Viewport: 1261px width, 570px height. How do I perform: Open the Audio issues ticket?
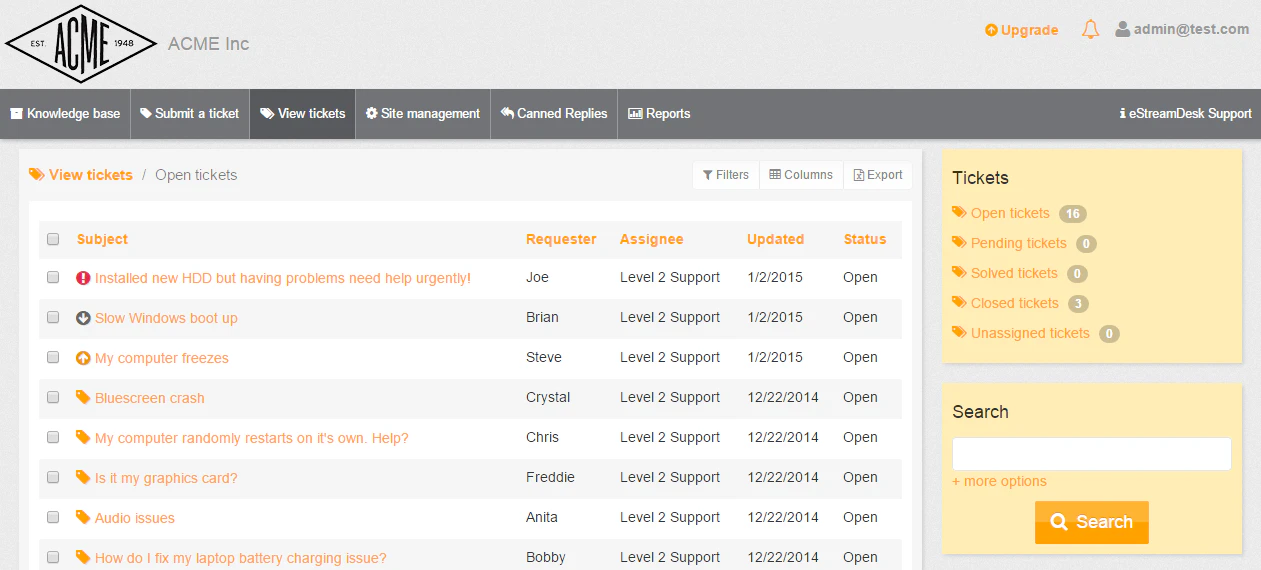[135, 518]
